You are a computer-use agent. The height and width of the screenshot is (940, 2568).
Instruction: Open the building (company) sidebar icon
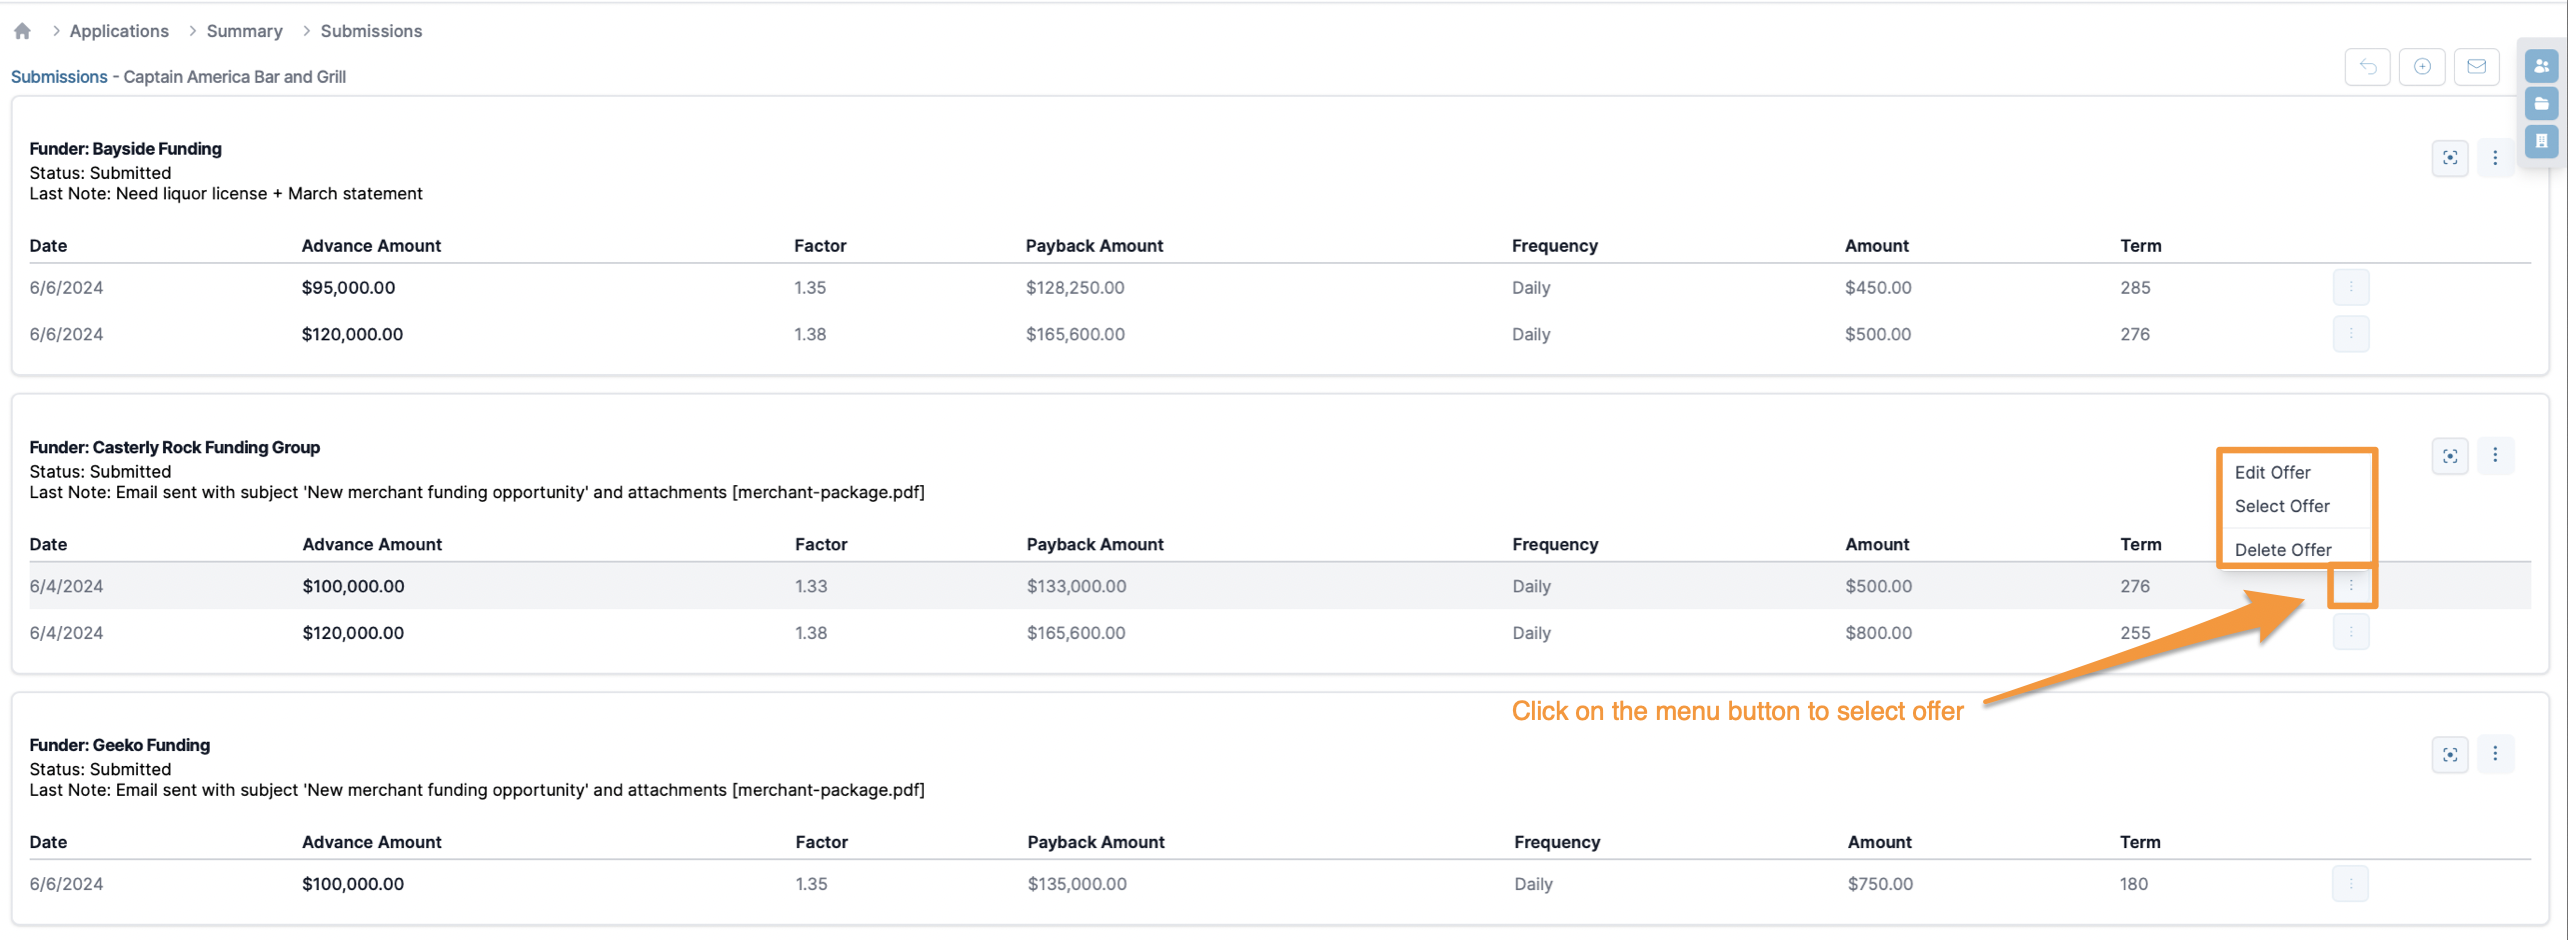[x=2541, y=141]
